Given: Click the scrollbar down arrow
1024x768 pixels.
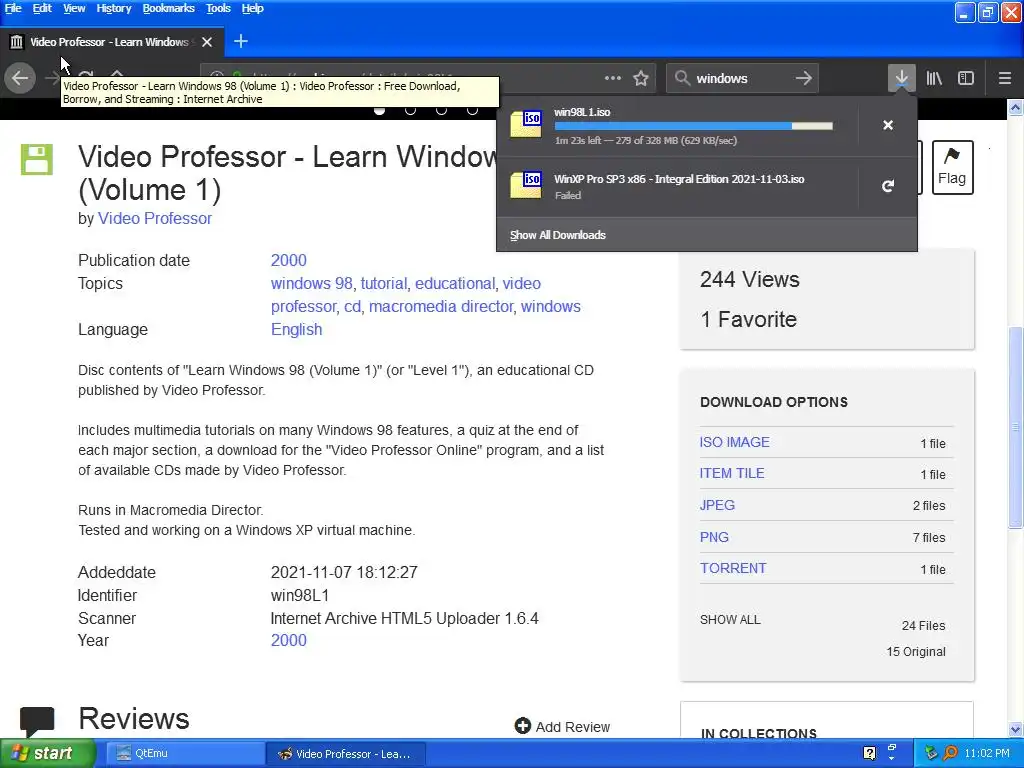Looking at the screenshot, I should [x=1015, y=729].
